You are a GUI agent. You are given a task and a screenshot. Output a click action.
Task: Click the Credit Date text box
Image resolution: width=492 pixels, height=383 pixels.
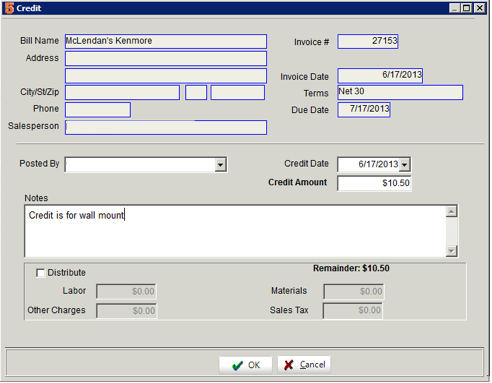coord(368,164)
